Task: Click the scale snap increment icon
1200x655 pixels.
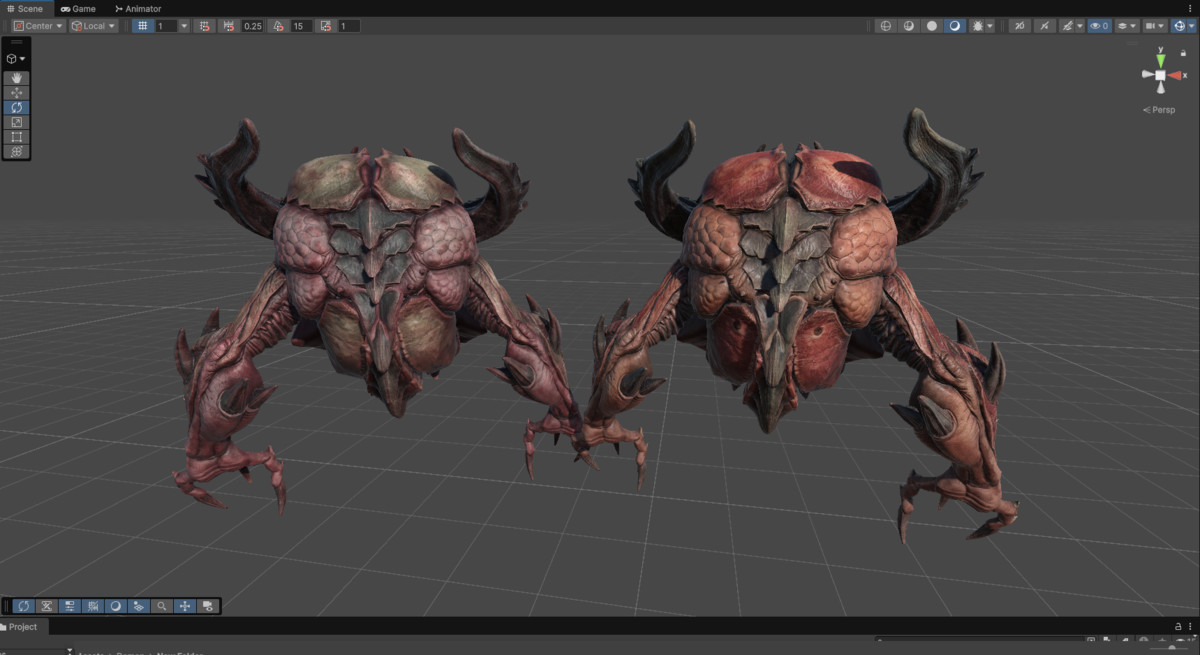Action: (327, 26)
